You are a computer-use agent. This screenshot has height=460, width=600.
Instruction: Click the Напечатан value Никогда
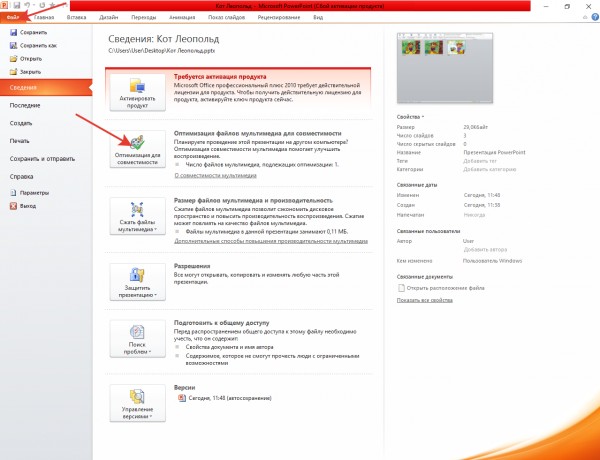coord(474,215)
